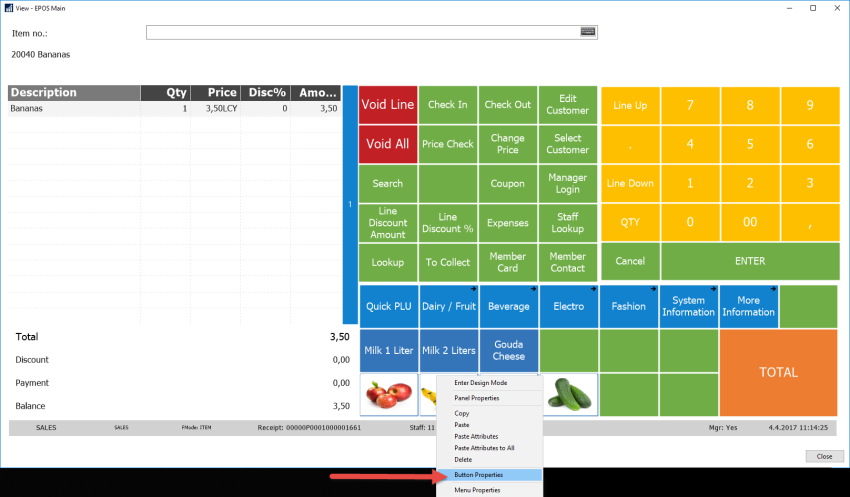850x497 pixels.
Task: Select the Bananas line in receipt list
Action: (175, 108)
